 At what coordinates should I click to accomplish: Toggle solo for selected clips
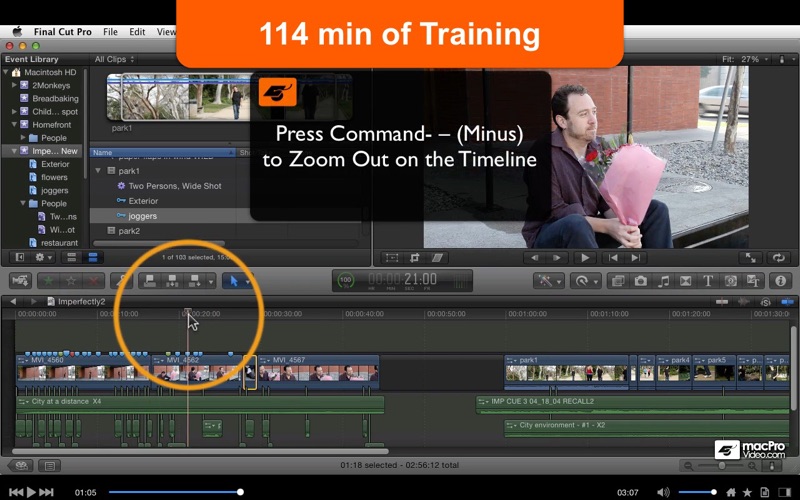click(x=765, y=302)
